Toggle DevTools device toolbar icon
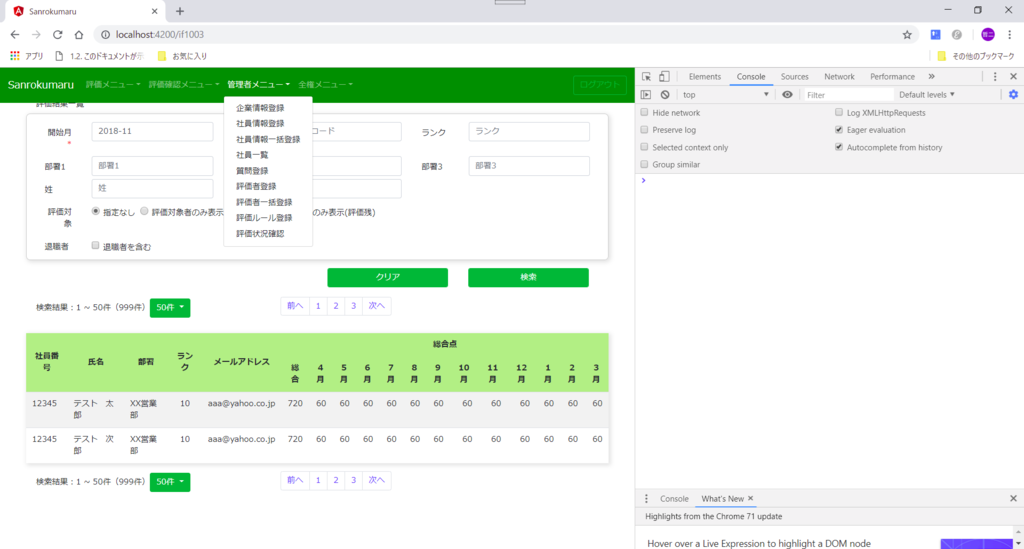1024x549 pixels. click(664, 76)
